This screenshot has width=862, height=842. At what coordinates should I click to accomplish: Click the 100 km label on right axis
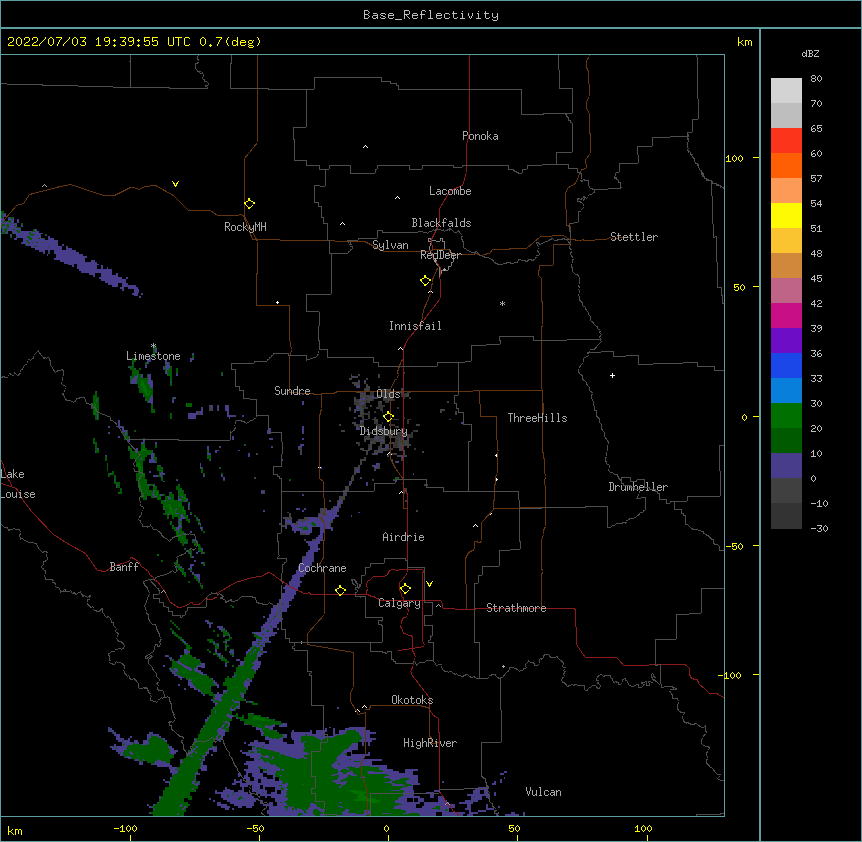point(734,158)
